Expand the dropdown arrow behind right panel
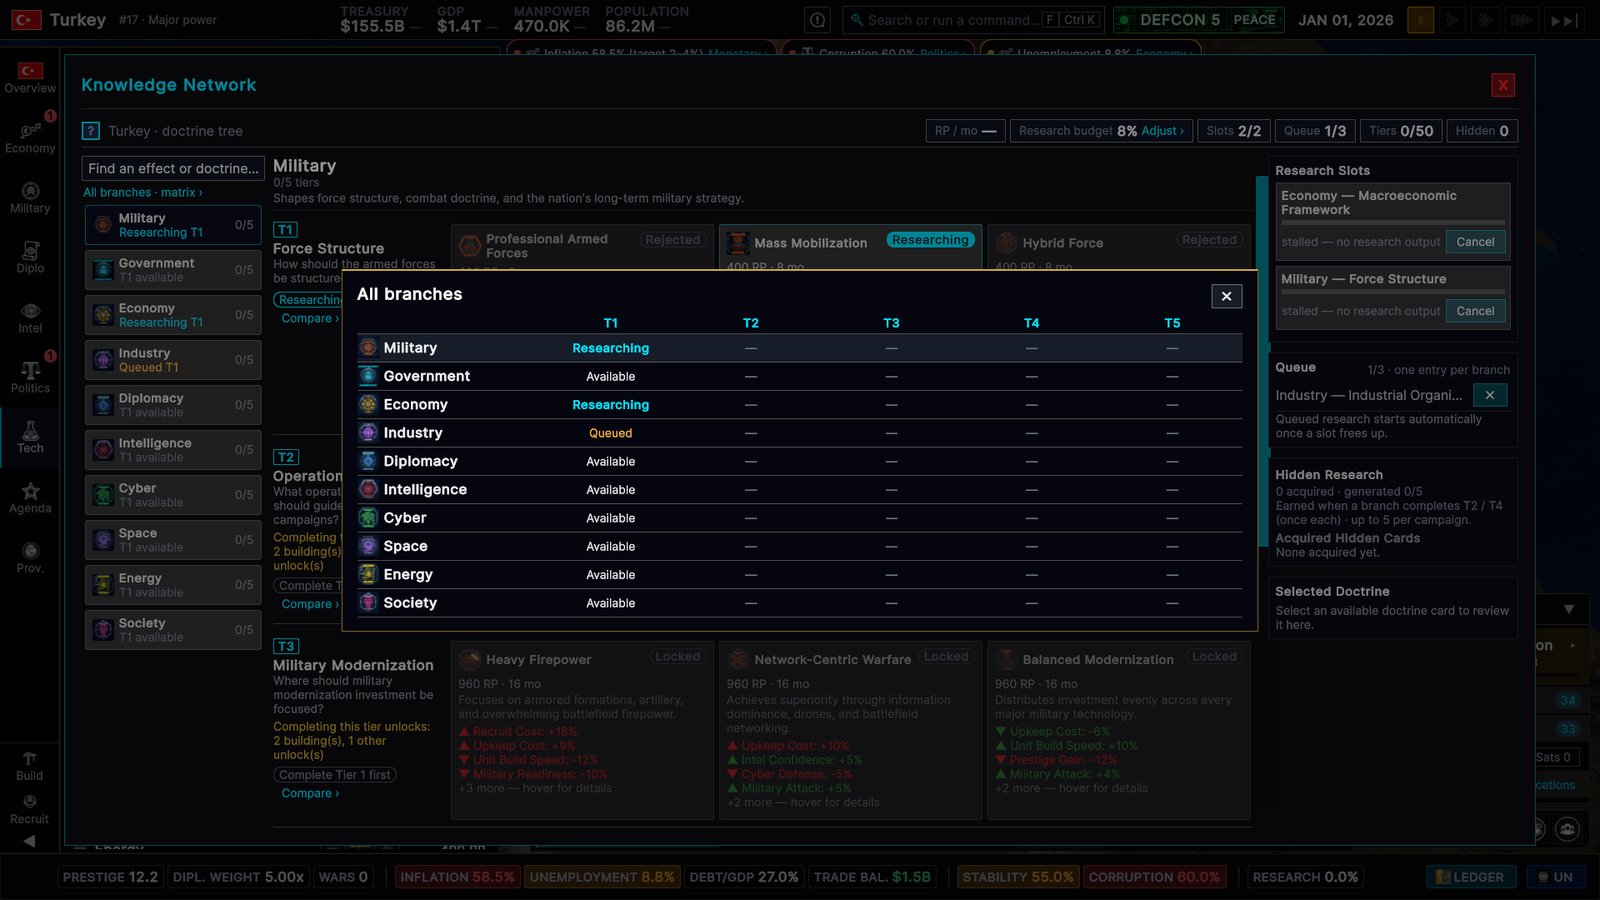 point(1569,609)
